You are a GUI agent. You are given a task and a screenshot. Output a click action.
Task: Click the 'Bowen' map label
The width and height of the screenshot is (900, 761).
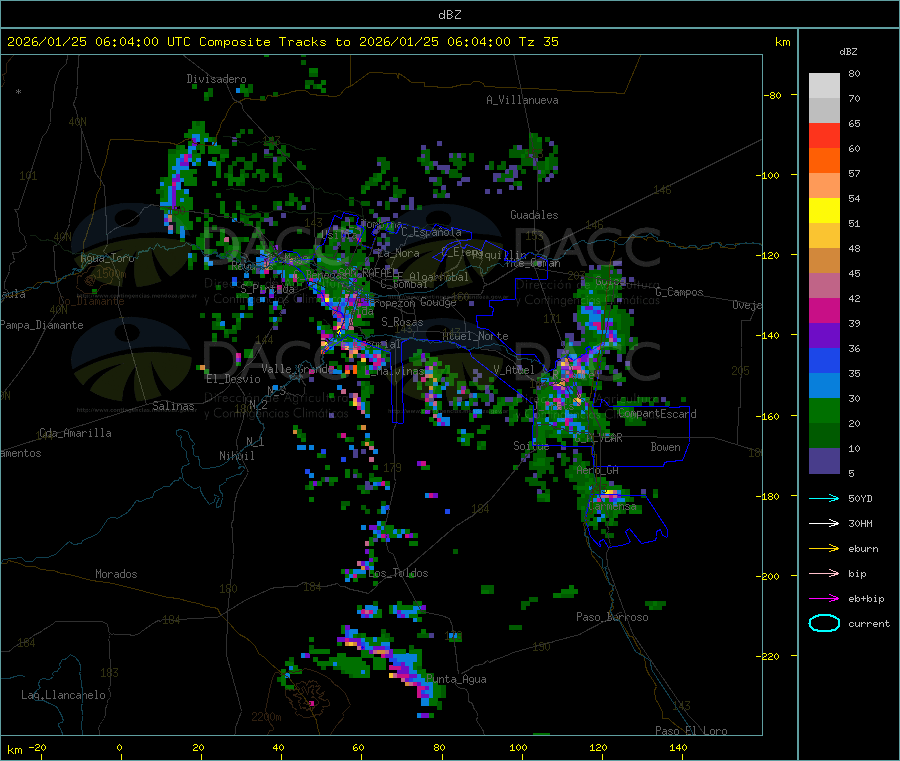pyautogui.click(x=666, y=446)
